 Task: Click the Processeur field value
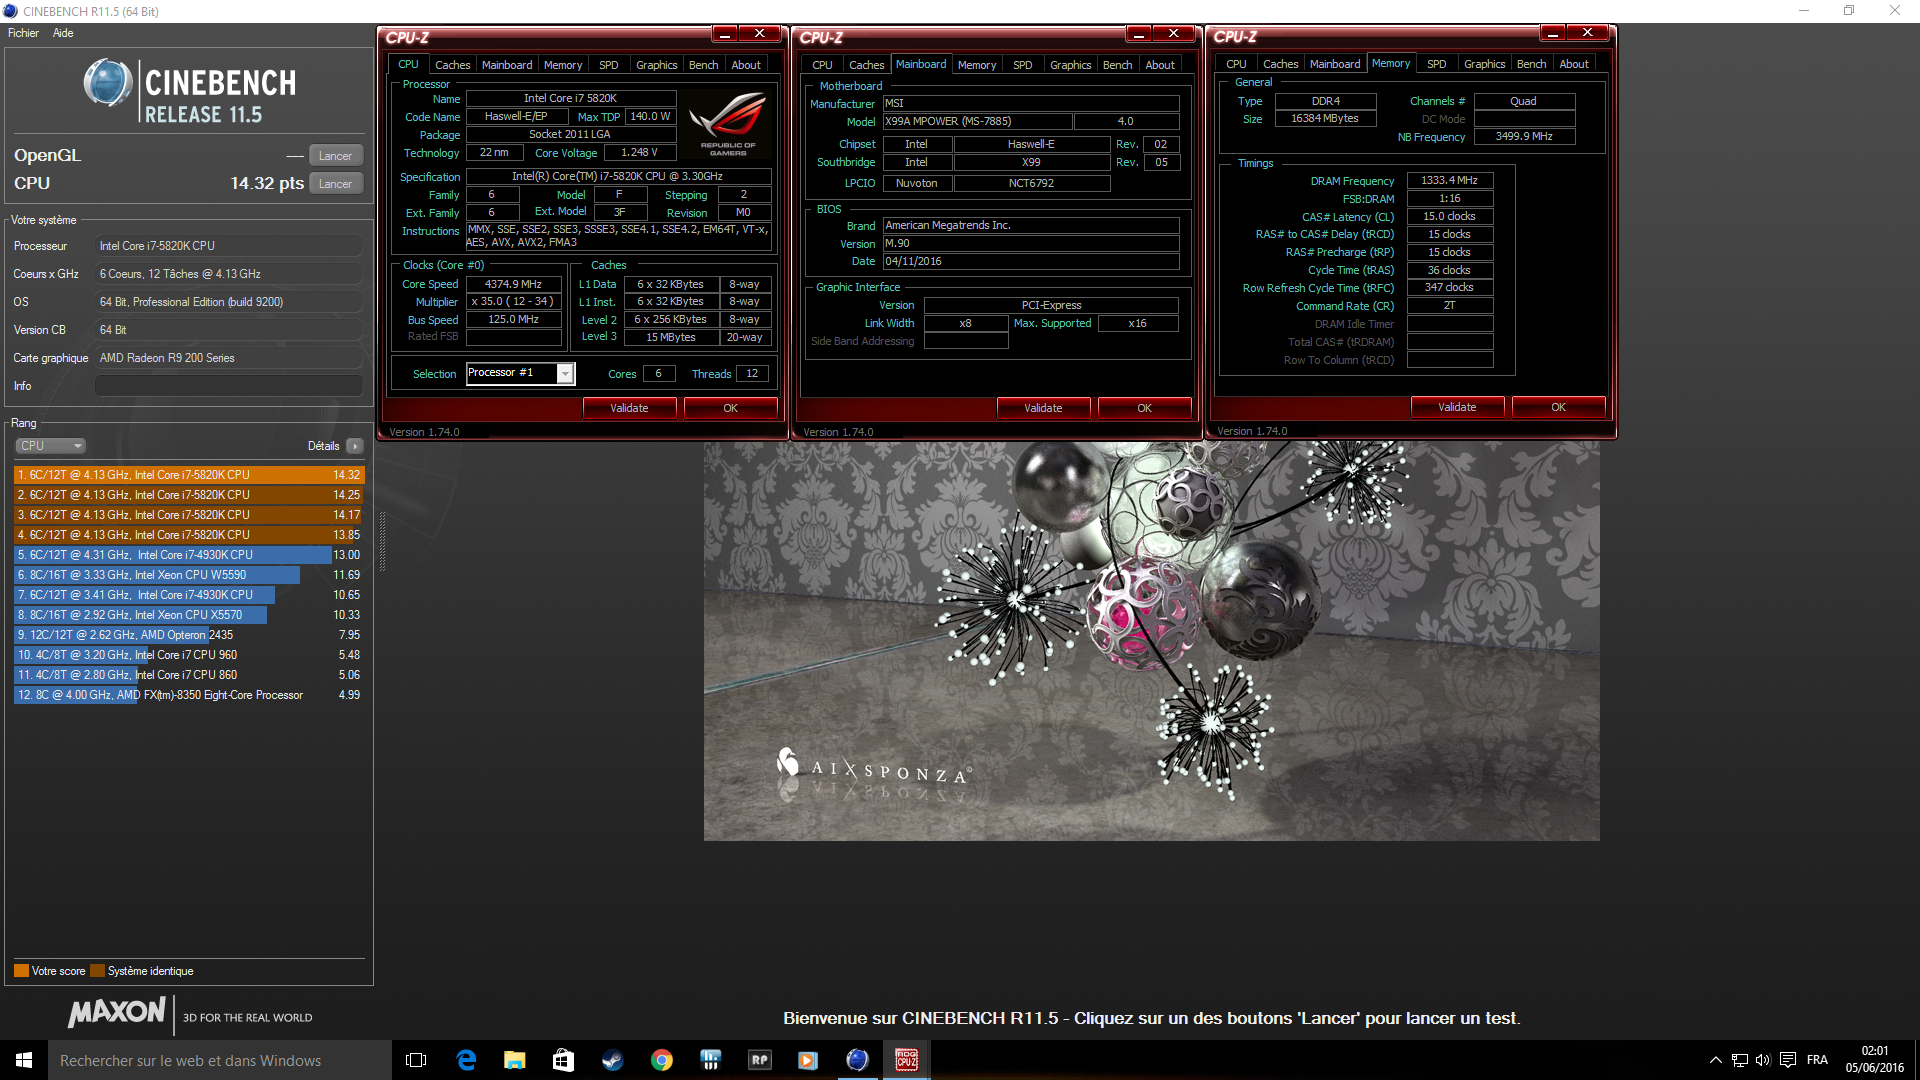(228, 246)
